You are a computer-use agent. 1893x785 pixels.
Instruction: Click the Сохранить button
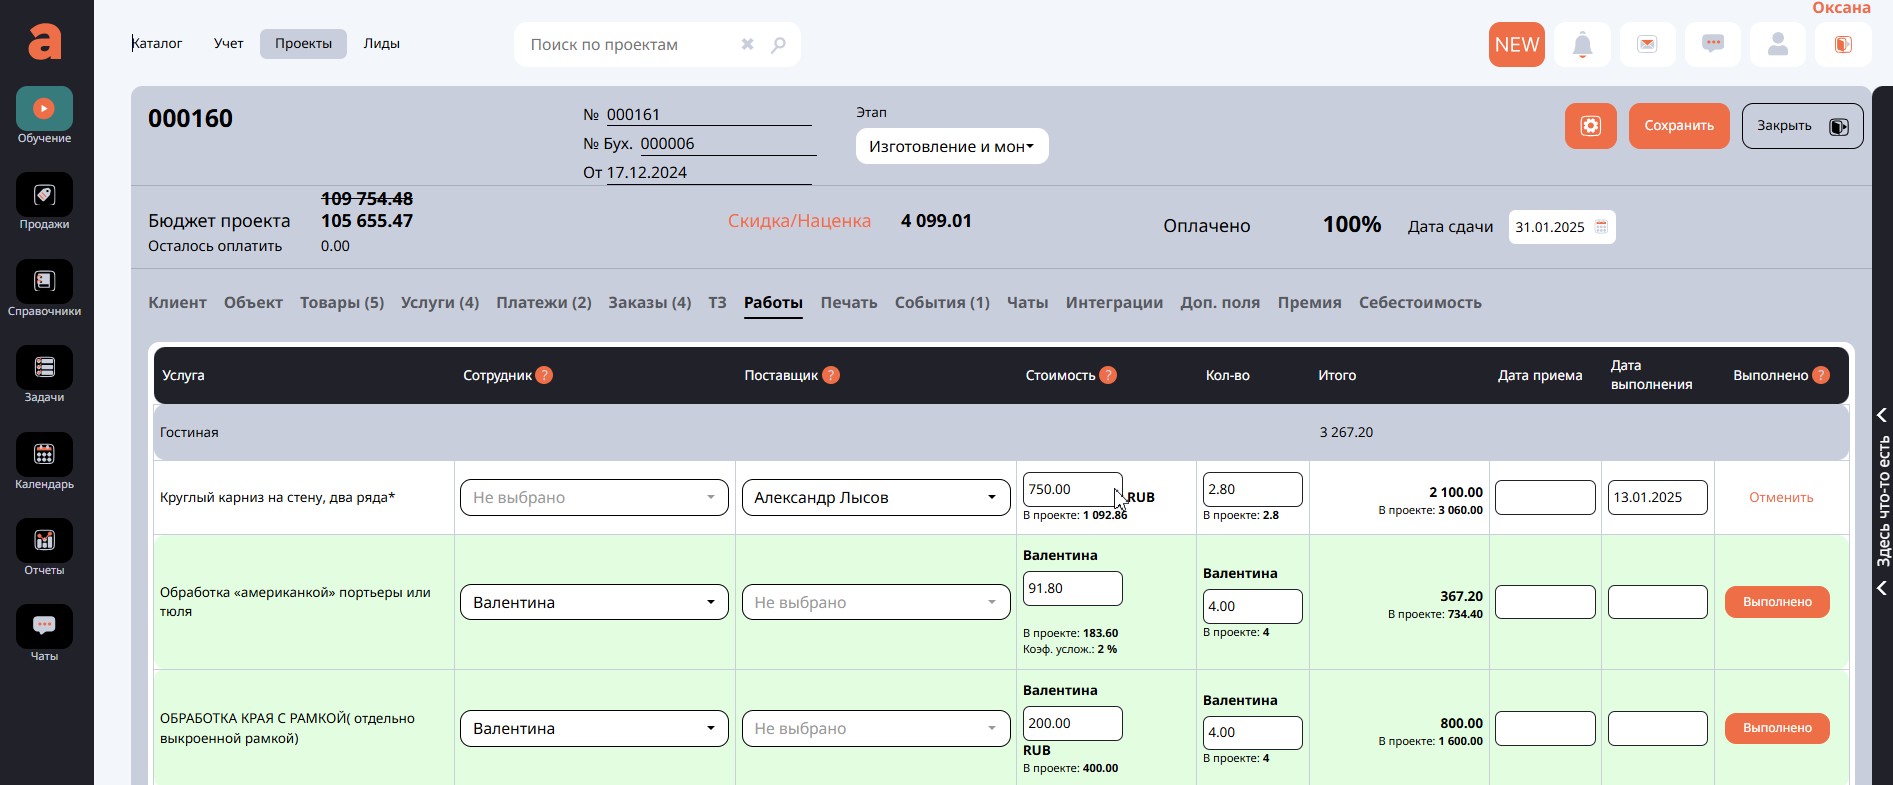pyautogui.click(x=1678, y=126)
